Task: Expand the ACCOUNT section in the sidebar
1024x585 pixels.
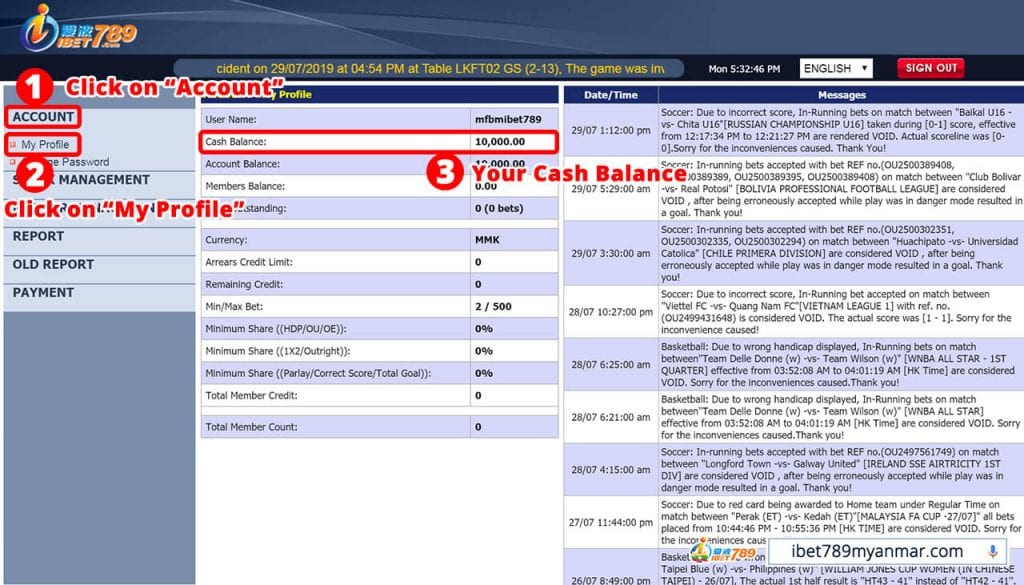Action: 42,116
